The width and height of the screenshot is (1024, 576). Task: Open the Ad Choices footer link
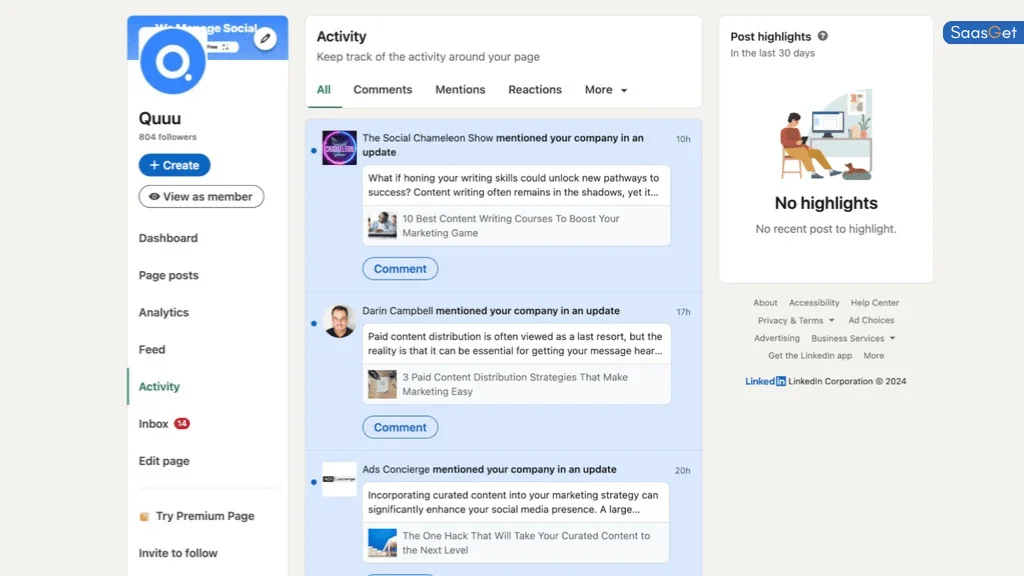tap(871, 321)
